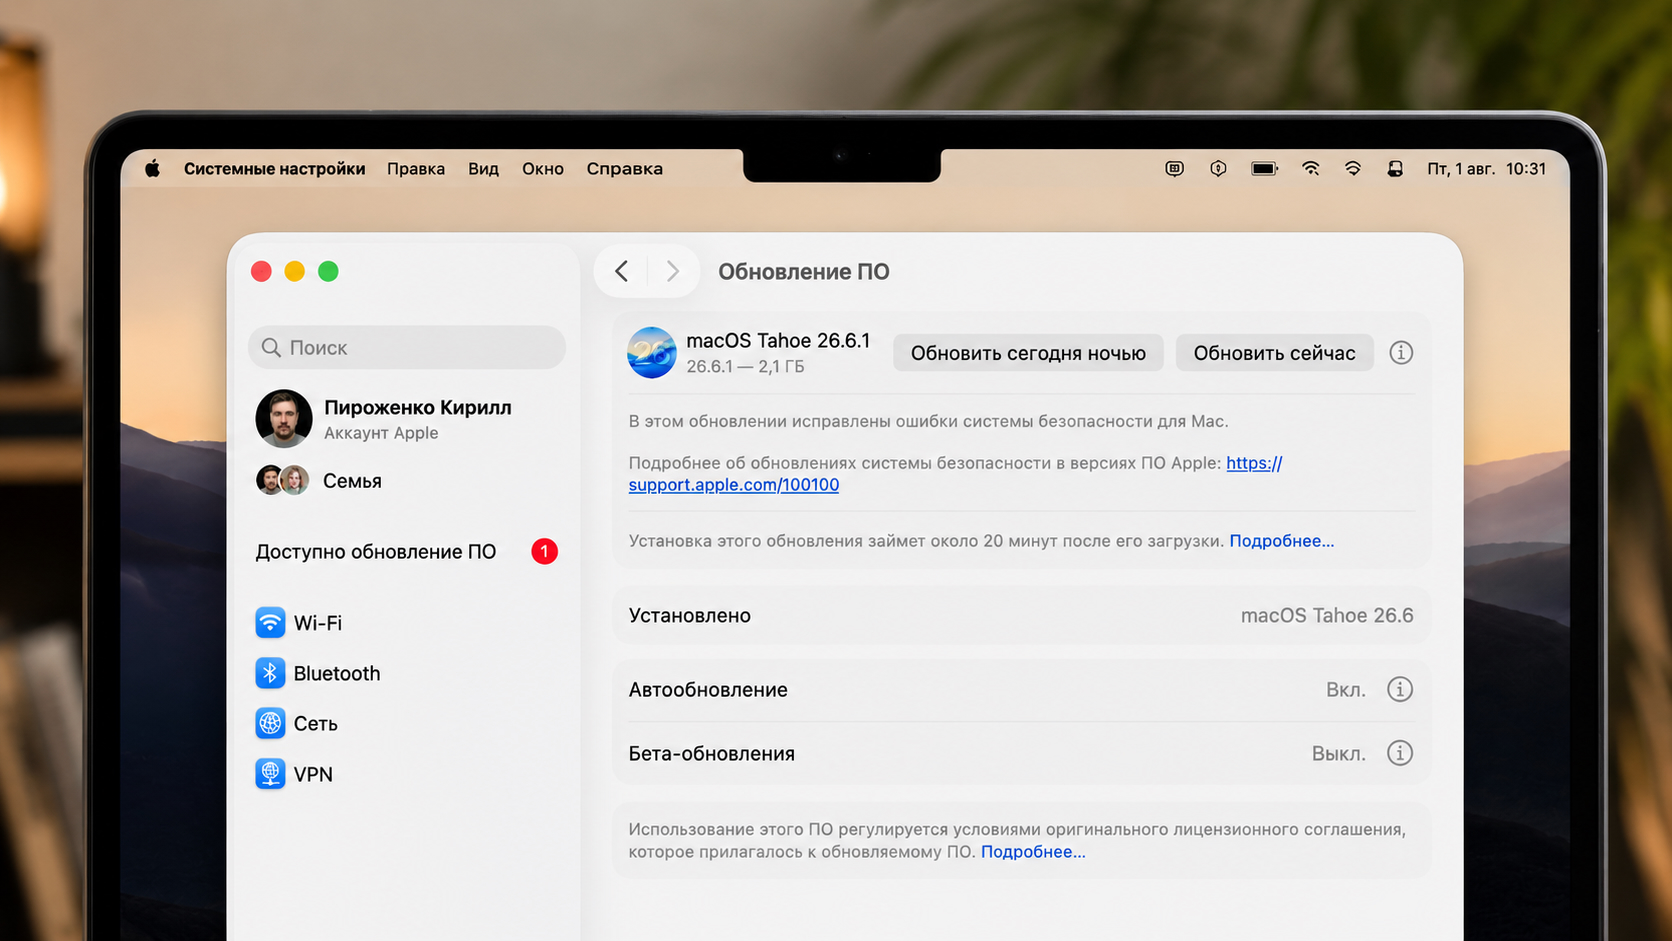Click the Wi-Fi icon with the magnifier

[1310, 169]
